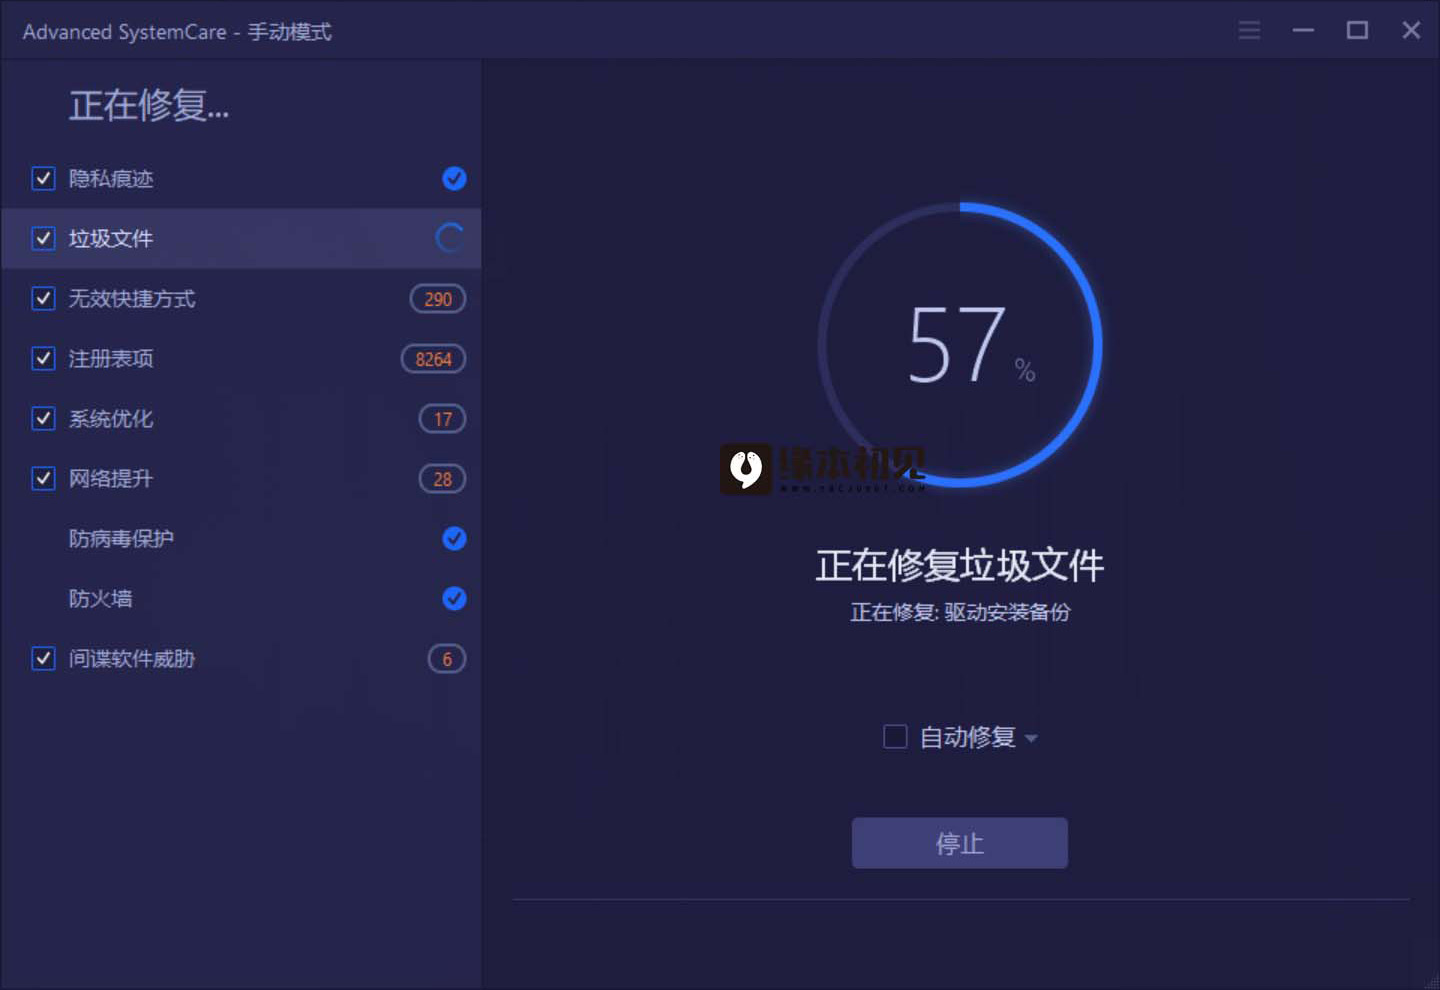Select the 注册表项 list item
The height and width of the screenshot is (990, 1440).
pyautogui.click(x=241, y=358)
